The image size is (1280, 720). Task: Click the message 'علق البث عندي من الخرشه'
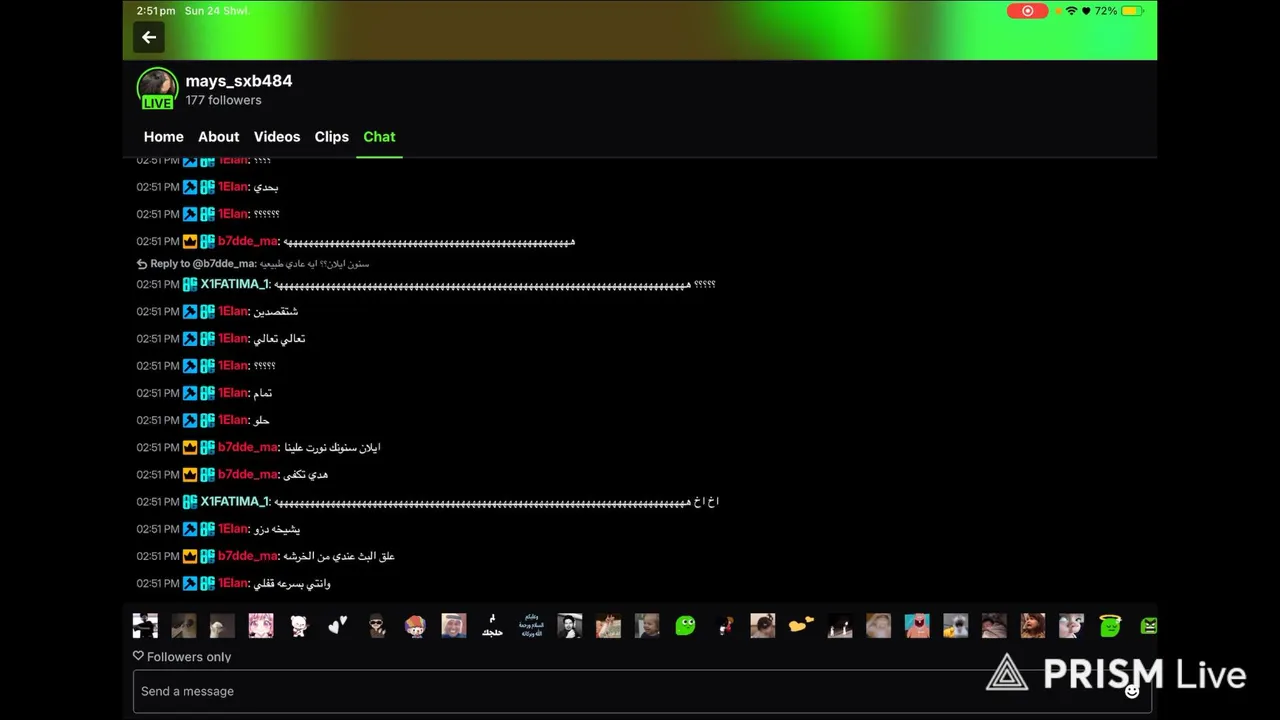[339, 556]
